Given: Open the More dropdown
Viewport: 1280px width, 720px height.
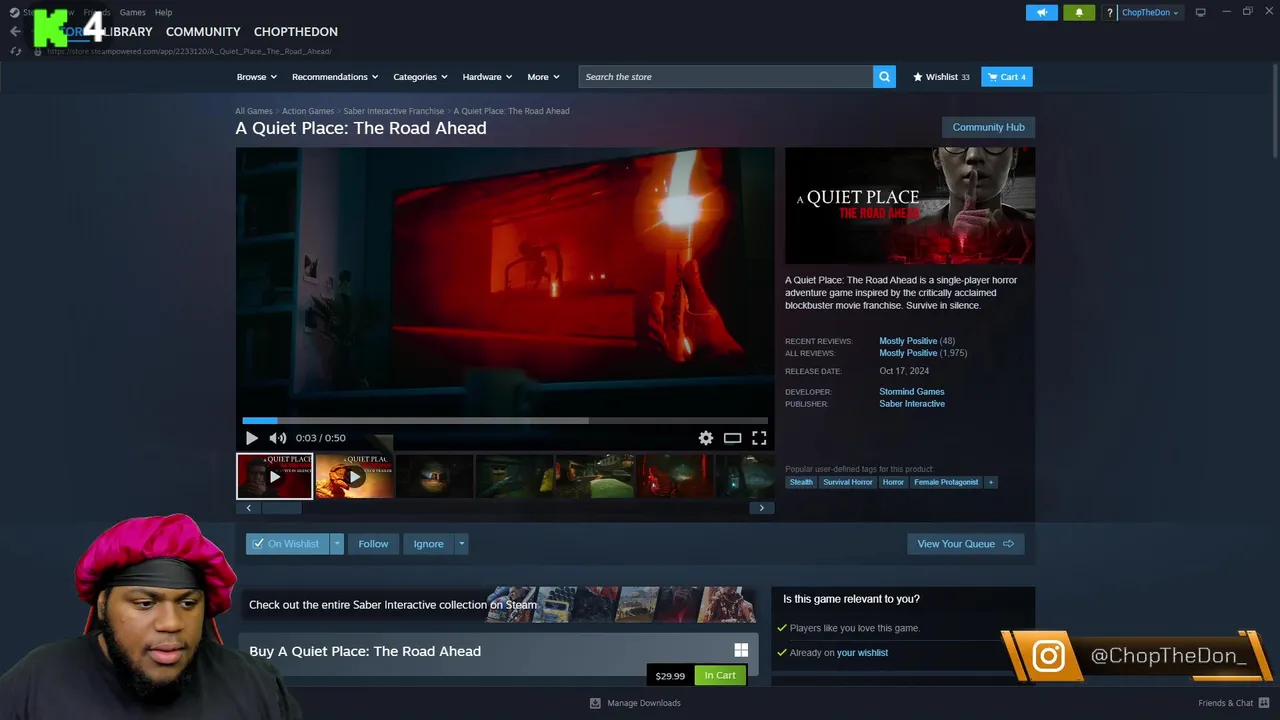Looking at the screenshot, I should point(543,77).
